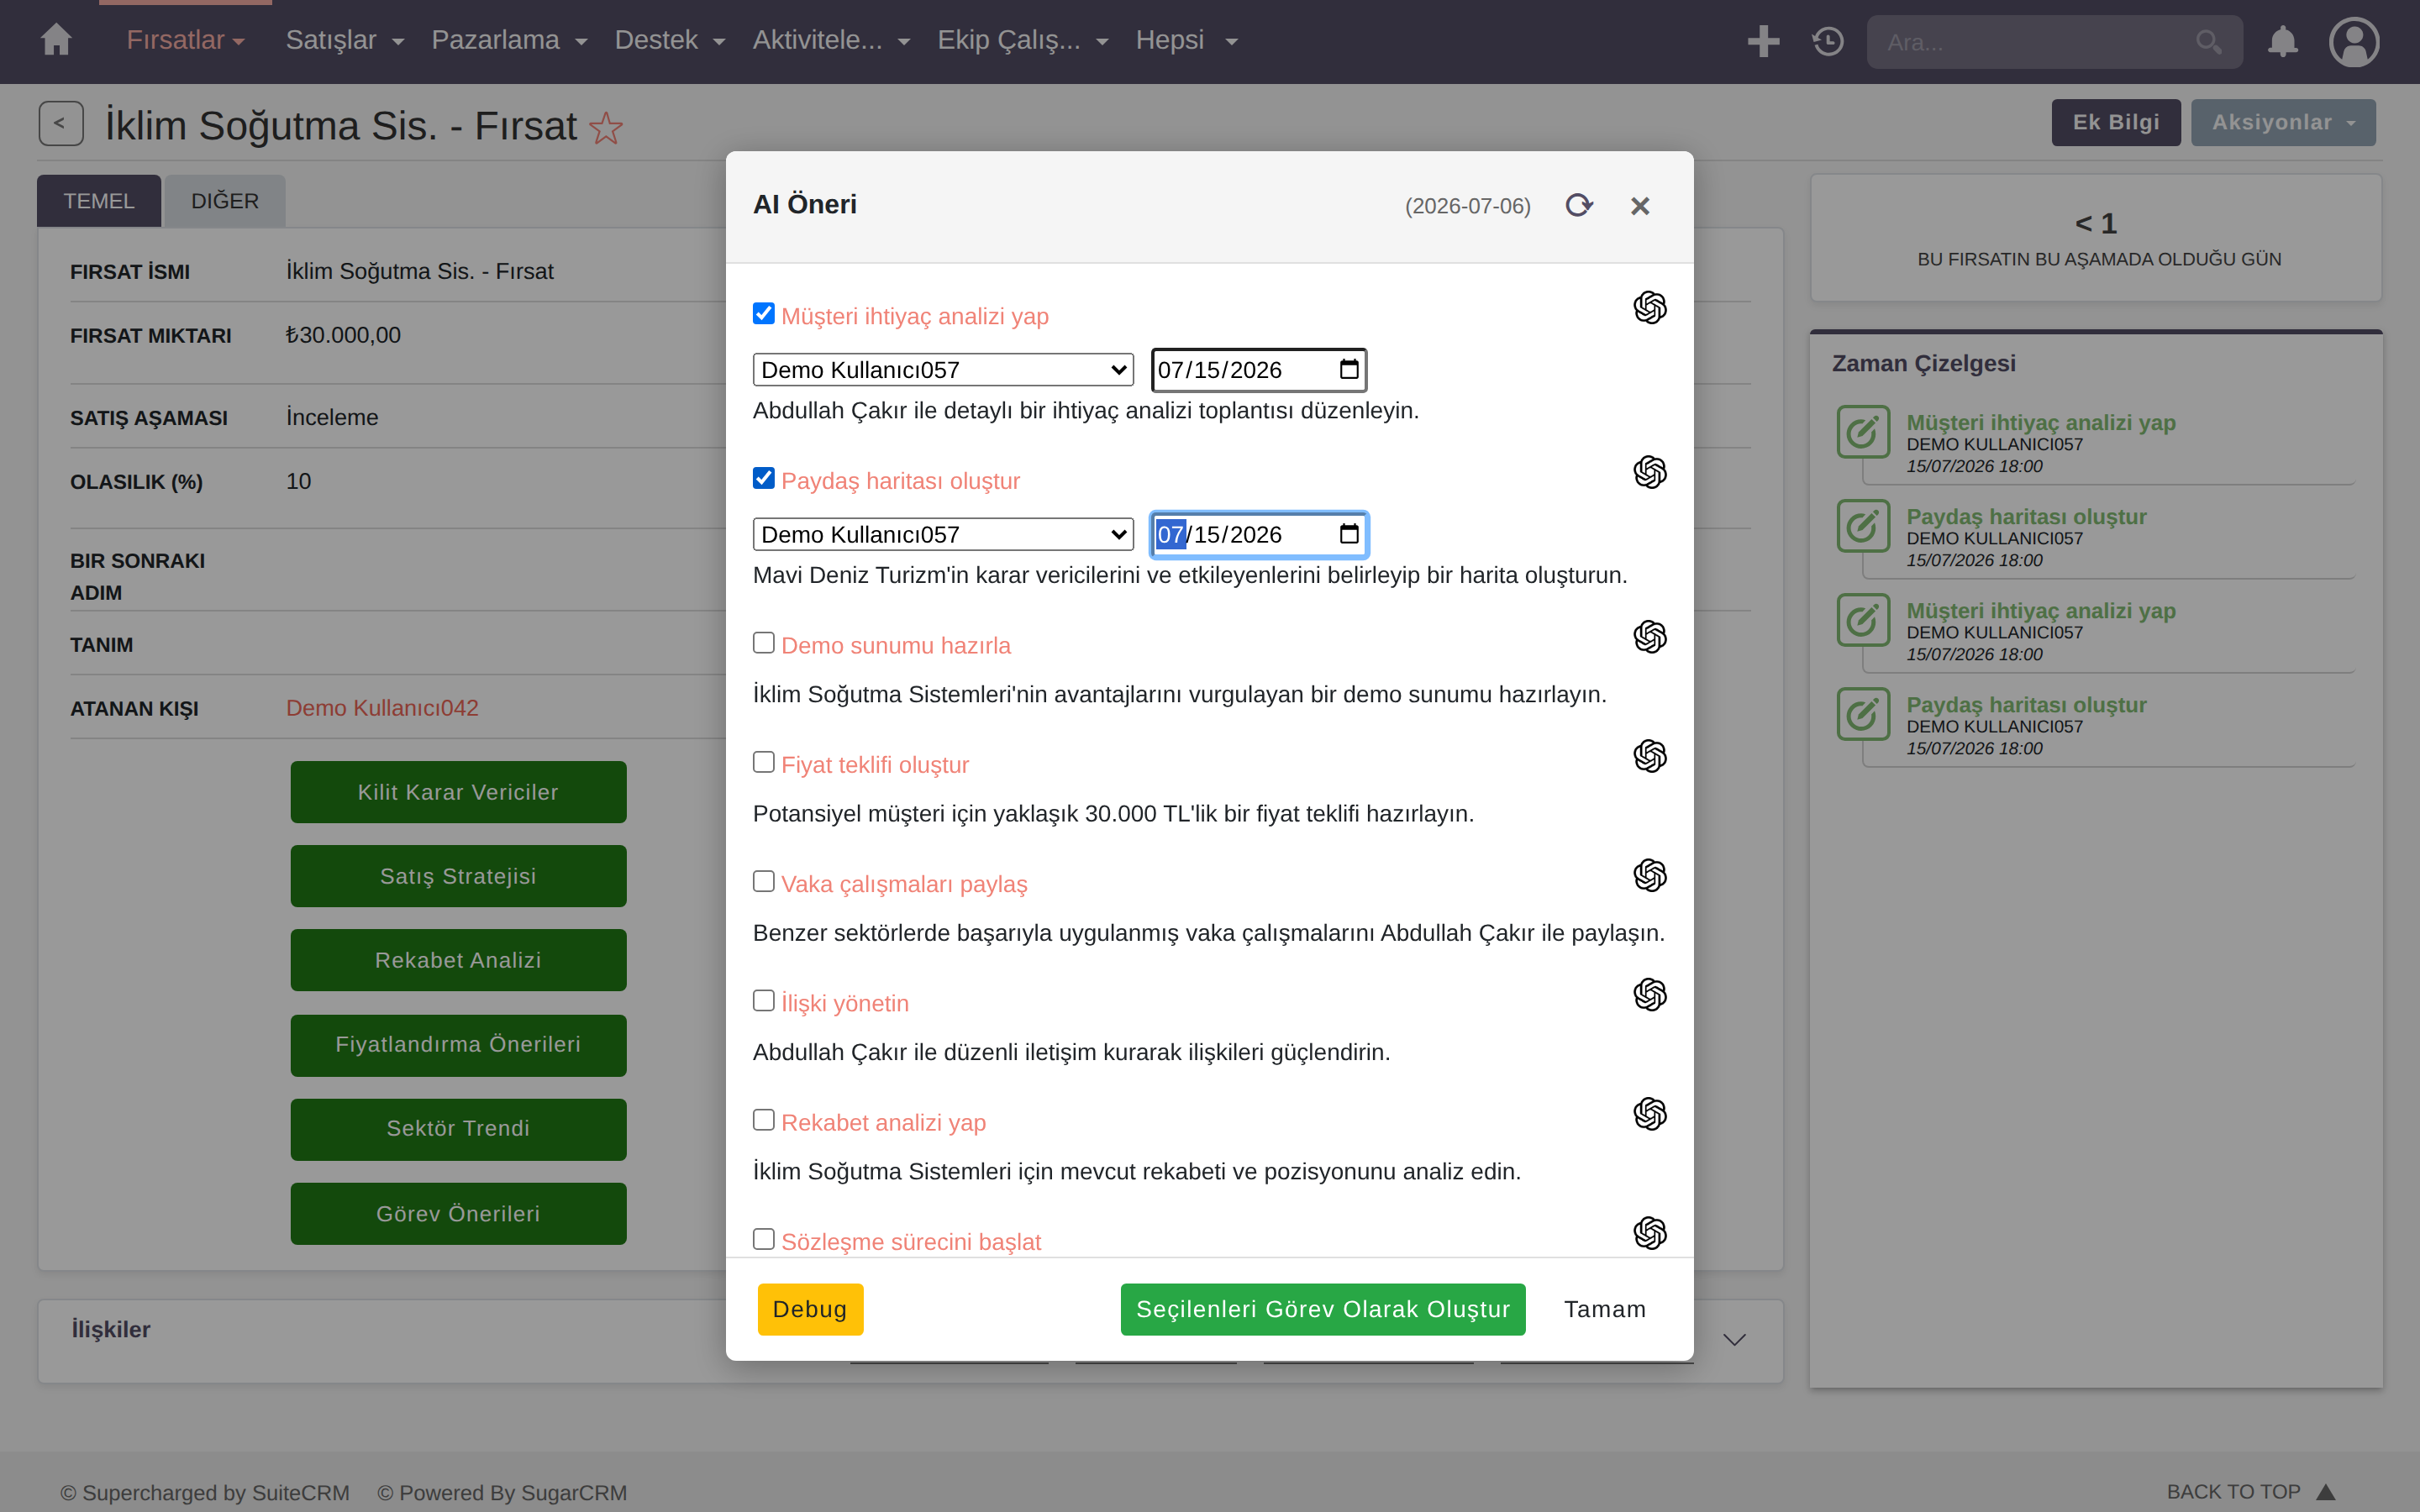This screenshot has width=2420, height=1512.
Task: Open calendar picker in Paydaş haritası date field
Action: tap(1349, 534)
